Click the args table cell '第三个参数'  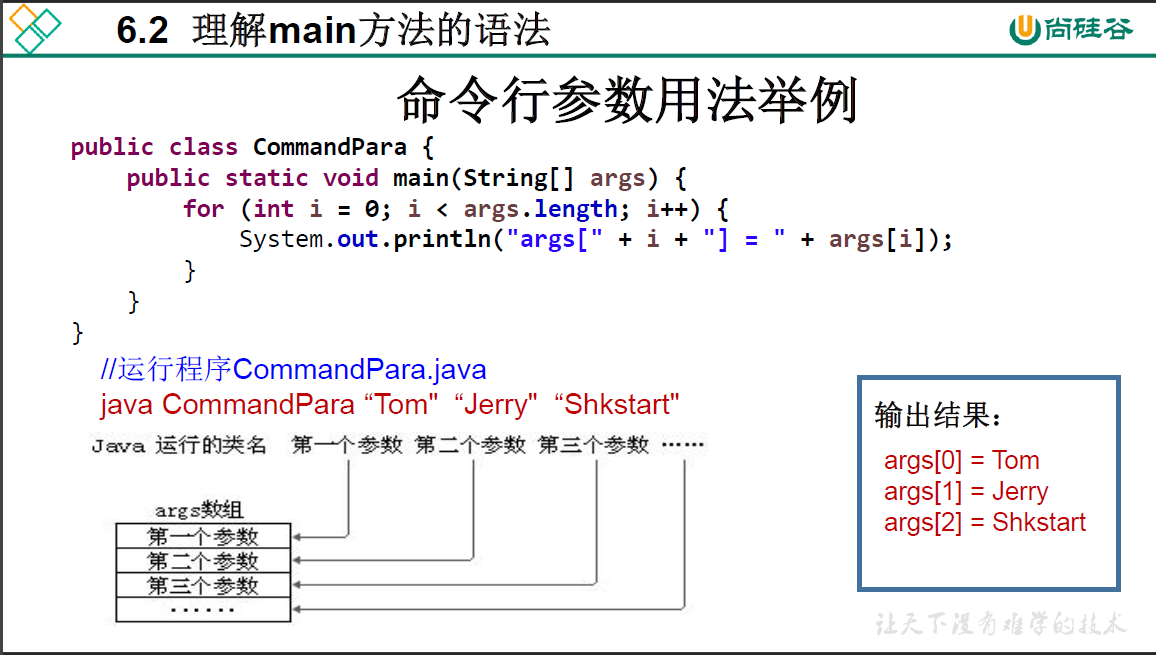203,586
